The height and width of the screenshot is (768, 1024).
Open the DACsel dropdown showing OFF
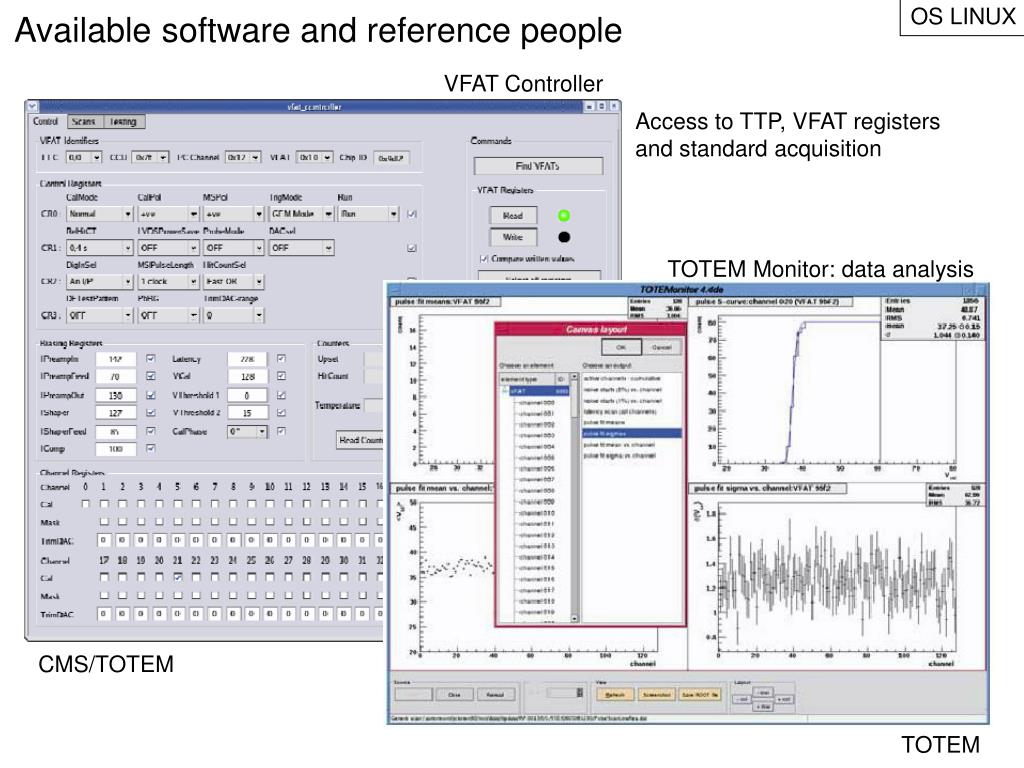pyautogui.click(x=301, y=248)
